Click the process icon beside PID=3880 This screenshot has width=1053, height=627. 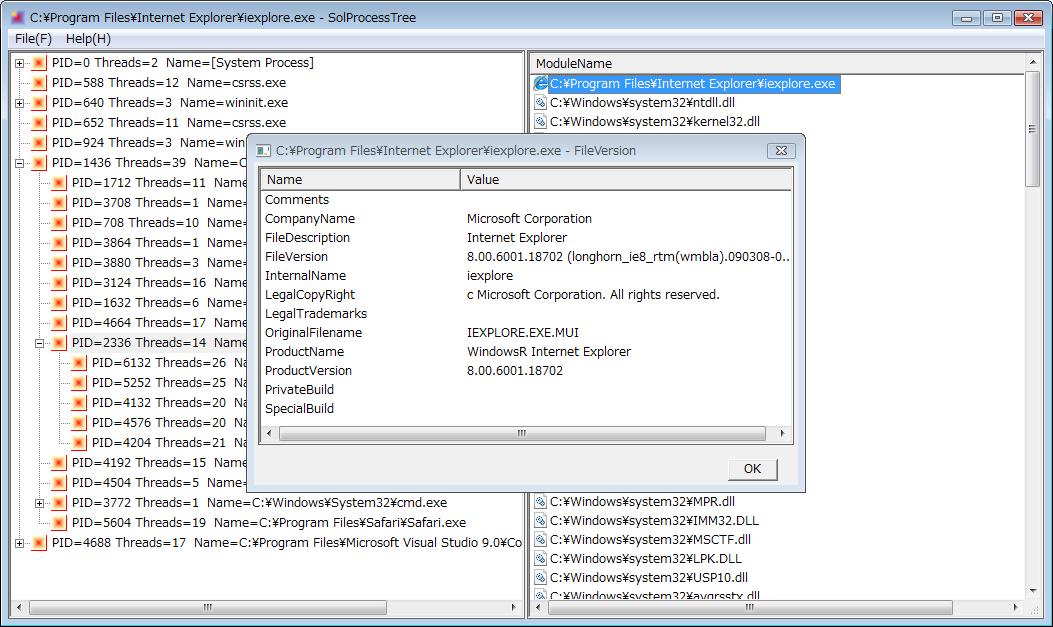[x=59, y=263]
